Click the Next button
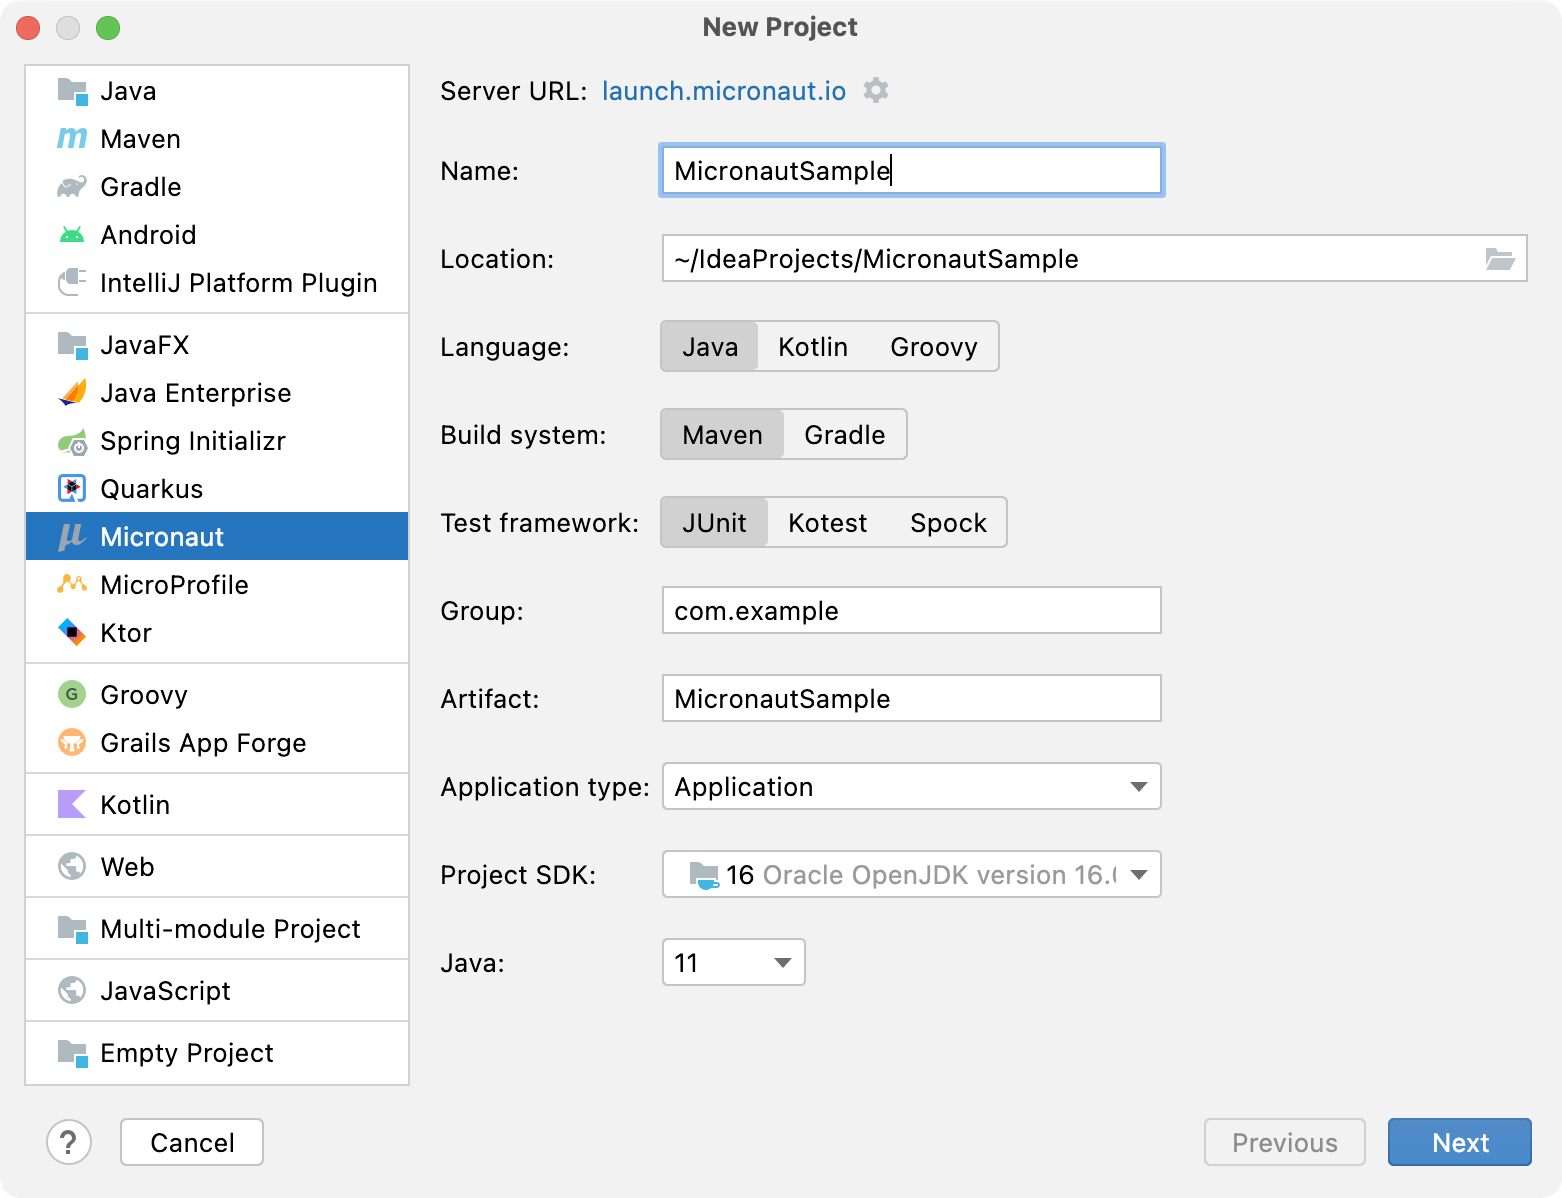The width and height of the screenshot is (1562, 1198). tap(1460, 1142)
